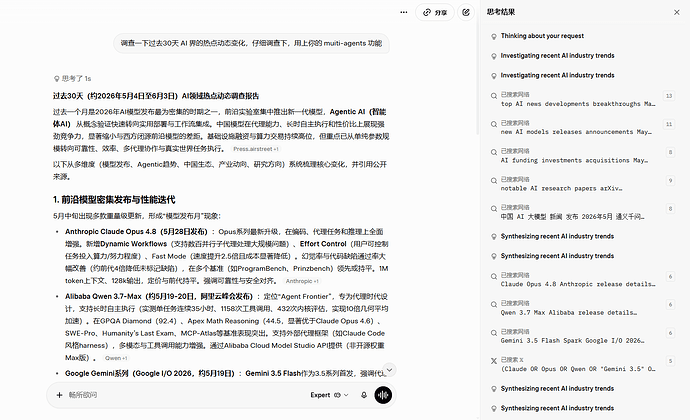Click the heading '1. 前沿模型密集发布与性能迭代'

[114, 200]
